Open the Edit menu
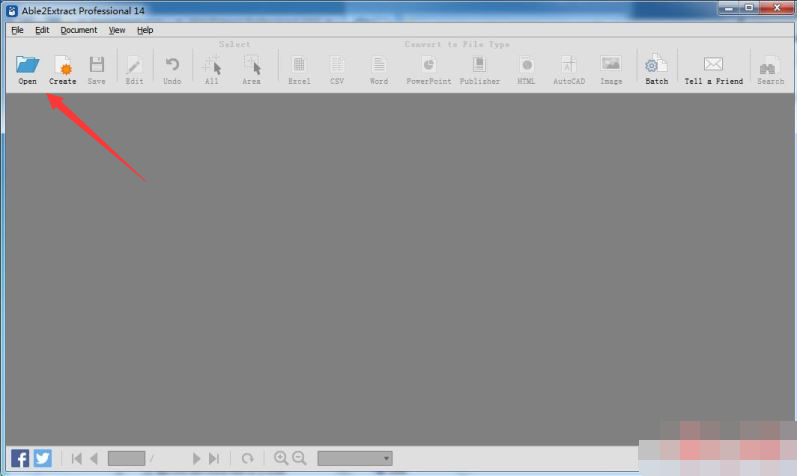The image size is (797, 476). coord(42,30)
